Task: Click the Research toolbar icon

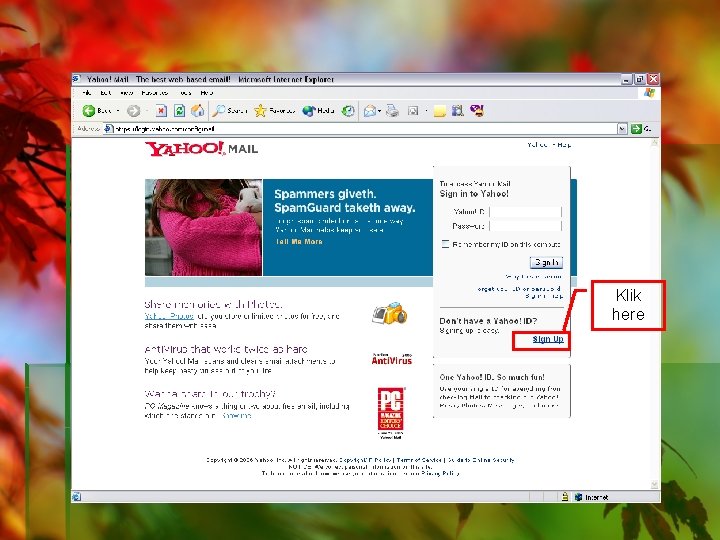Action: pos(457,111)
